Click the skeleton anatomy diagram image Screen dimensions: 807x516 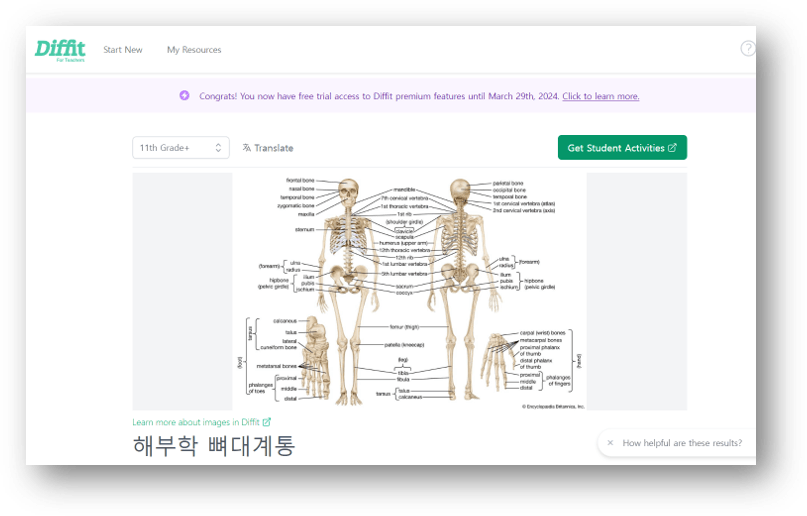409,291
